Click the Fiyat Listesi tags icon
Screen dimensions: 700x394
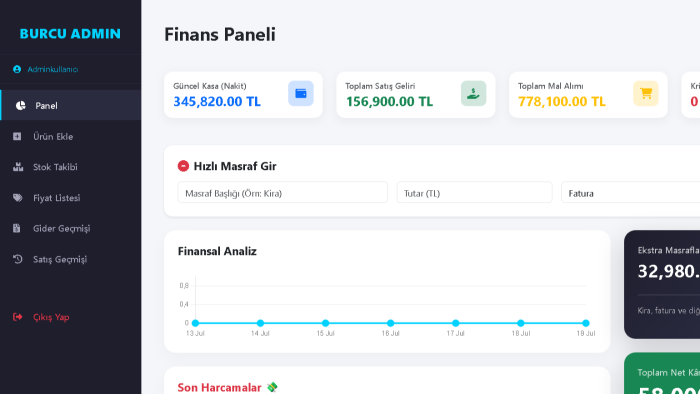[x=17, y=198]
